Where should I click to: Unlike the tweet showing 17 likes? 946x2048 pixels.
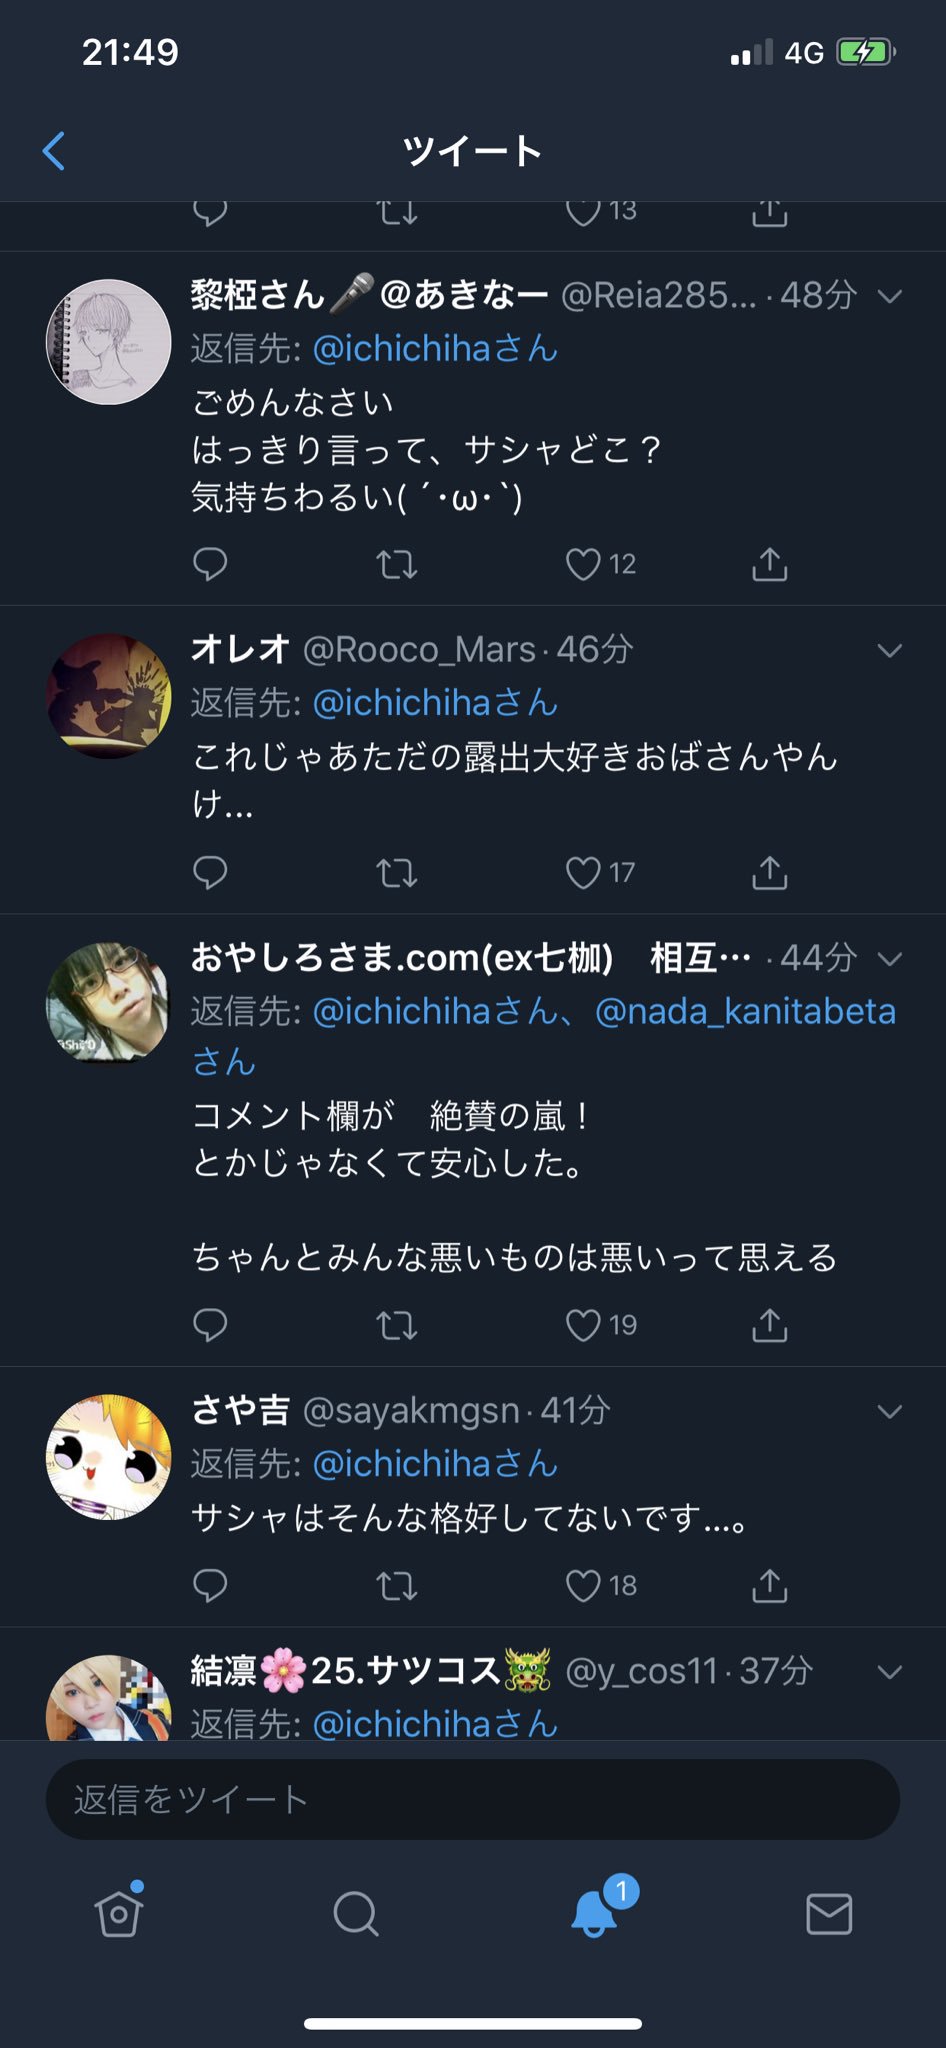click(x=583, y=872)
